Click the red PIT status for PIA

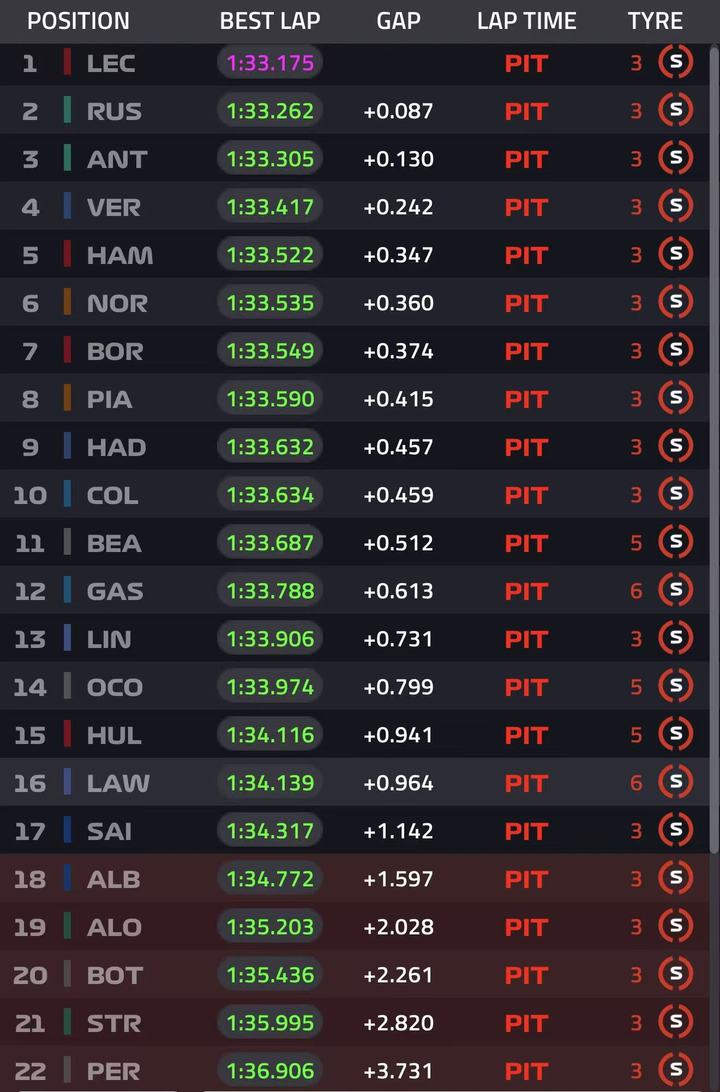coord(526,399)
